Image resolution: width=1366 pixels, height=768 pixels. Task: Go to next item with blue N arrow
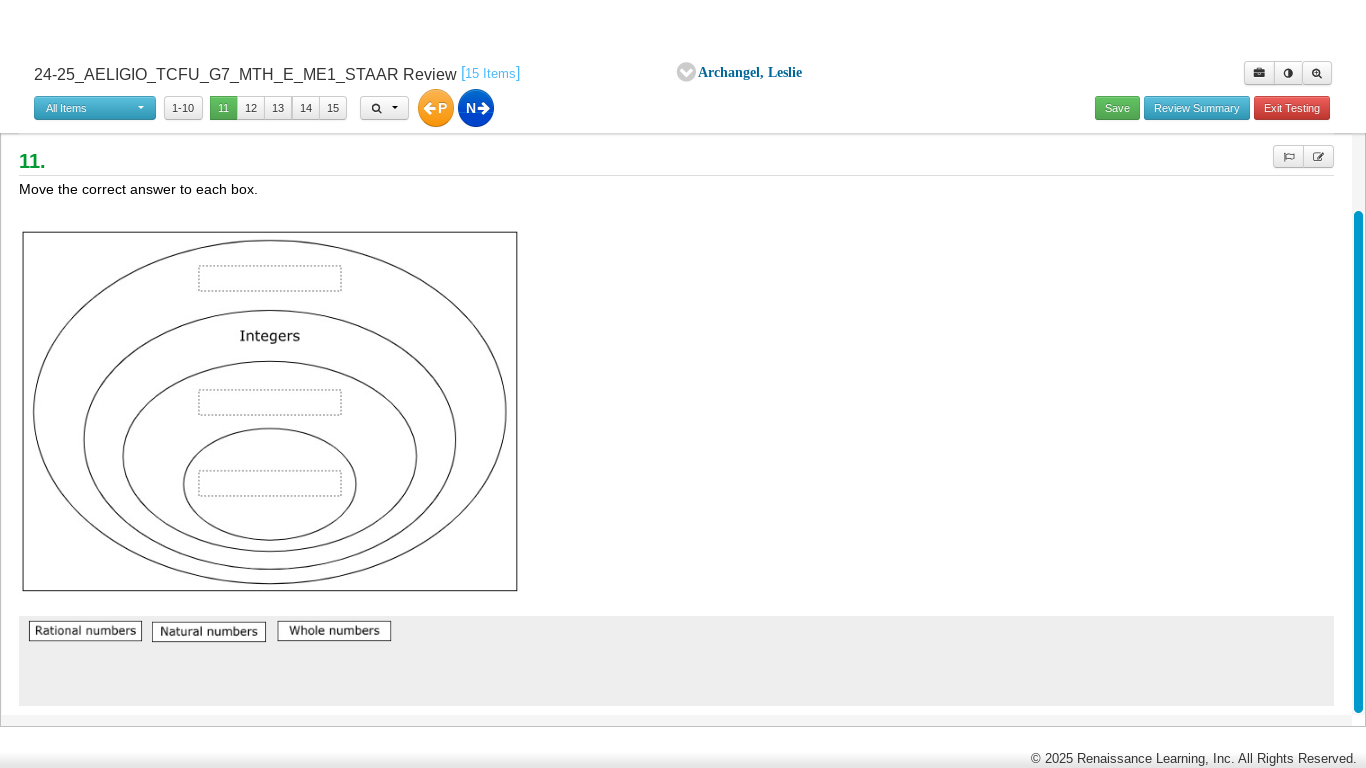476,108
